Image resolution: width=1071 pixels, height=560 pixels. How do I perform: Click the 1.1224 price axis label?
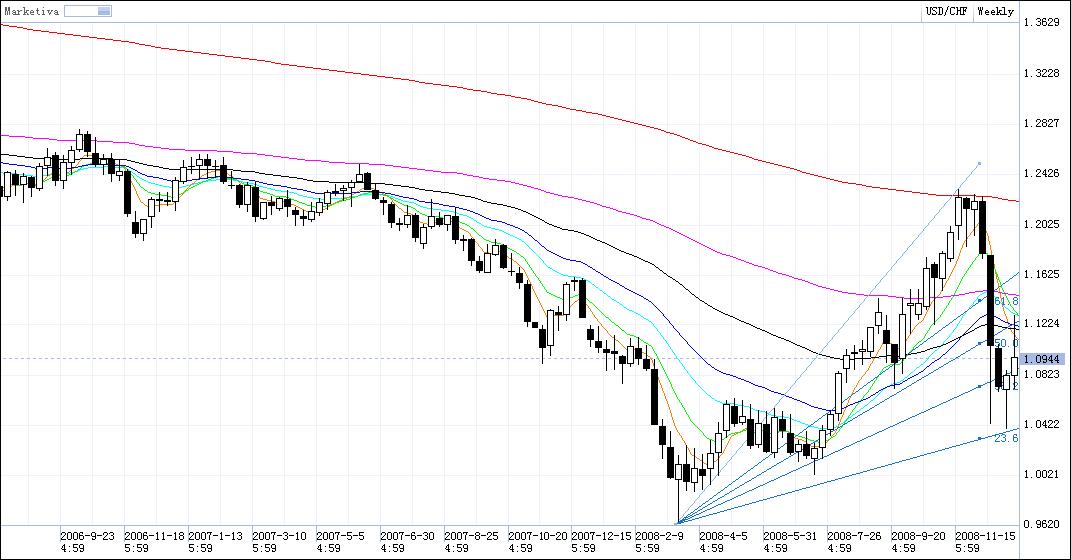point(1042,324)
